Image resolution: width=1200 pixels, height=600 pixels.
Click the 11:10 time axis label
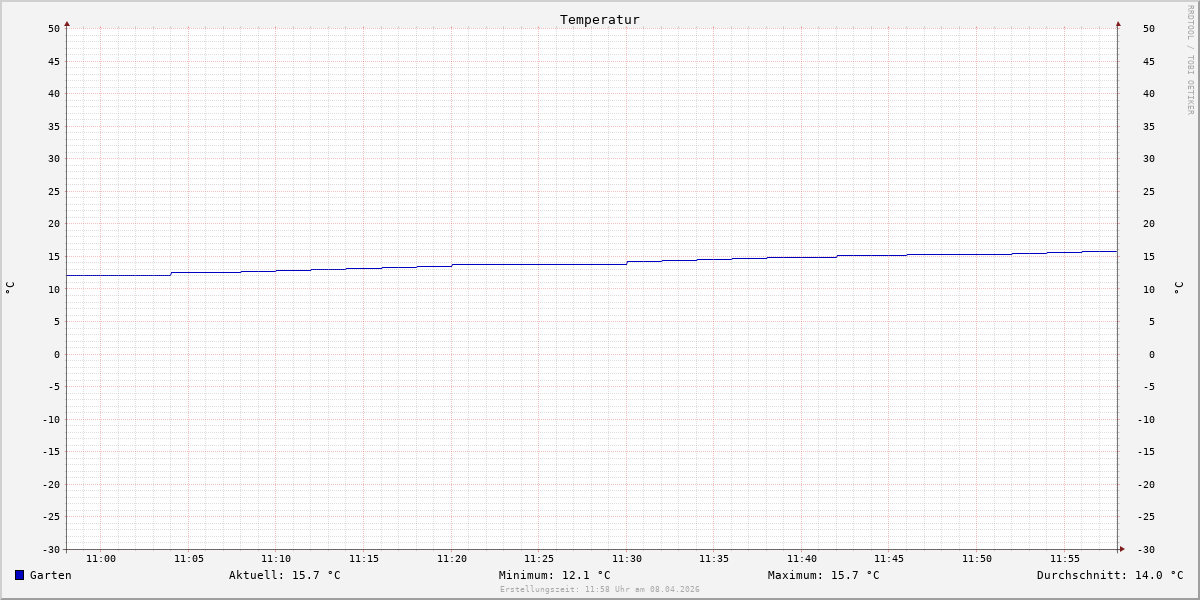point(276,559)
